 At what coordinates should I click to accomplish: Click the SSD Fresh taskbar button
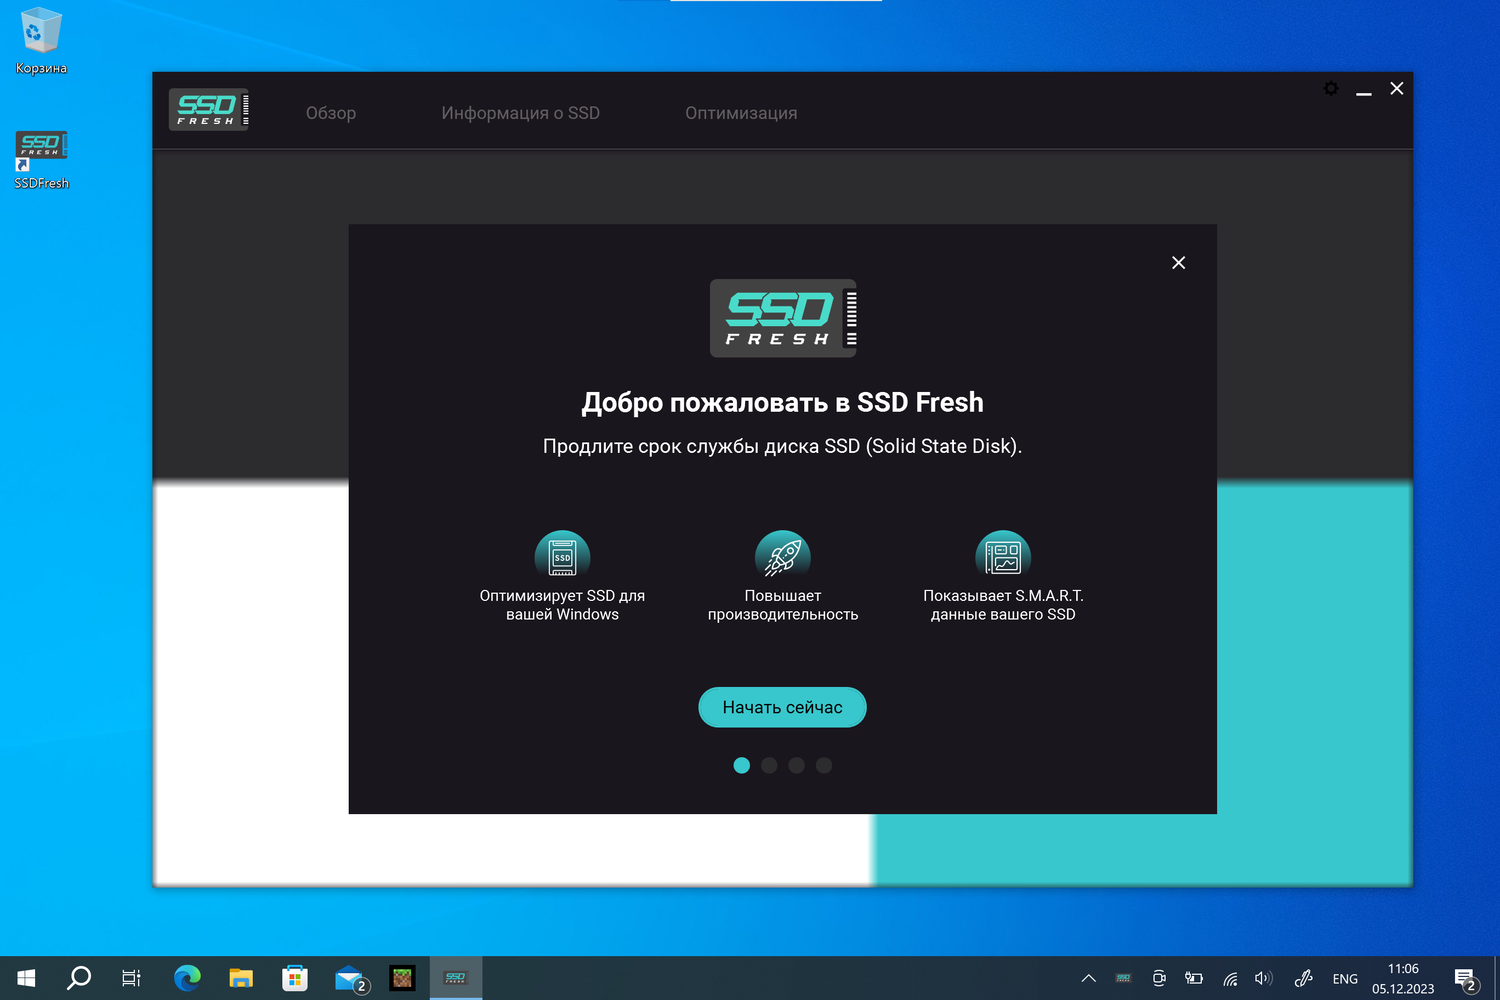point(456,978)
